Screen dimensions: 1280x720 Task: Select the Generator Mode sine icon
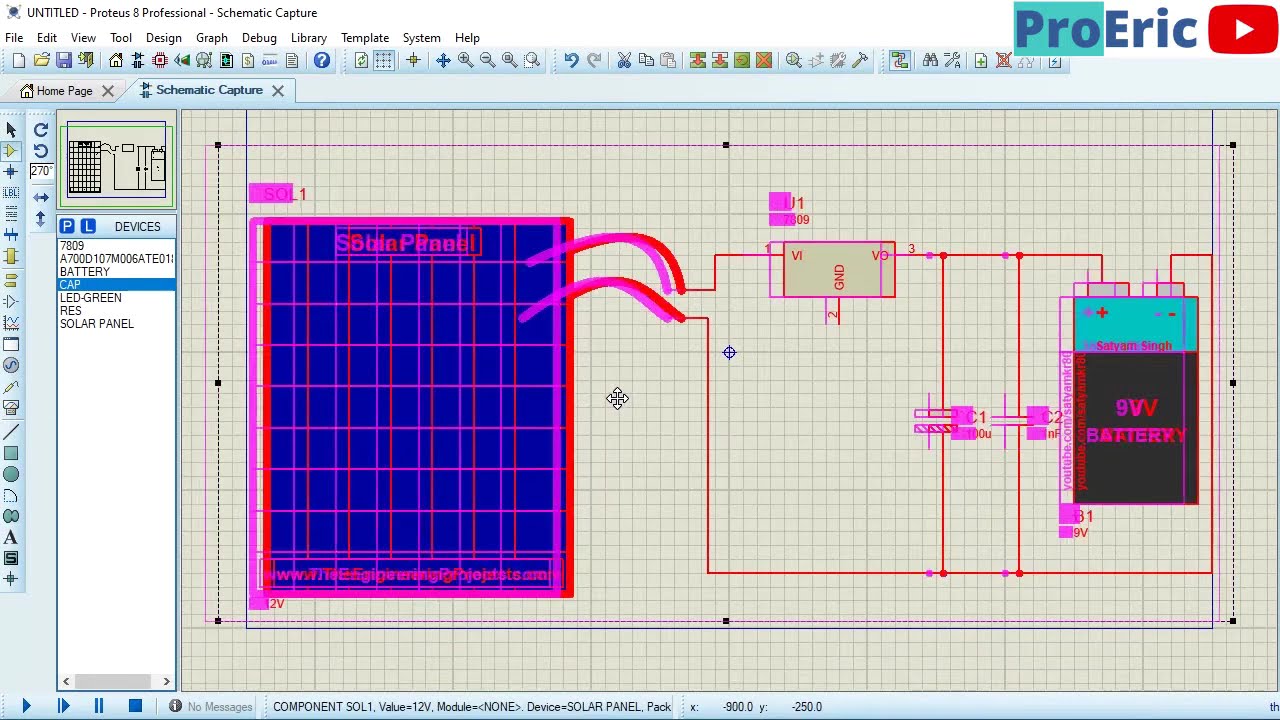(x=11, y=365)
